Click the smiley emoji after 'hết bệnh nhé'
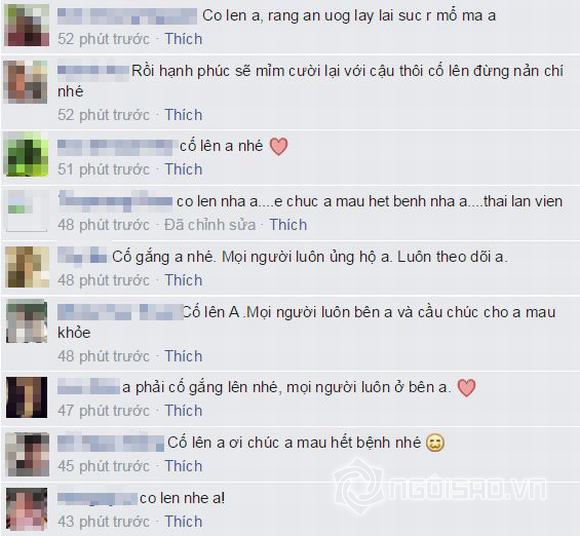The height and width of the screenshot is (536, 580). pyautogui.click(x=435, y=443)
